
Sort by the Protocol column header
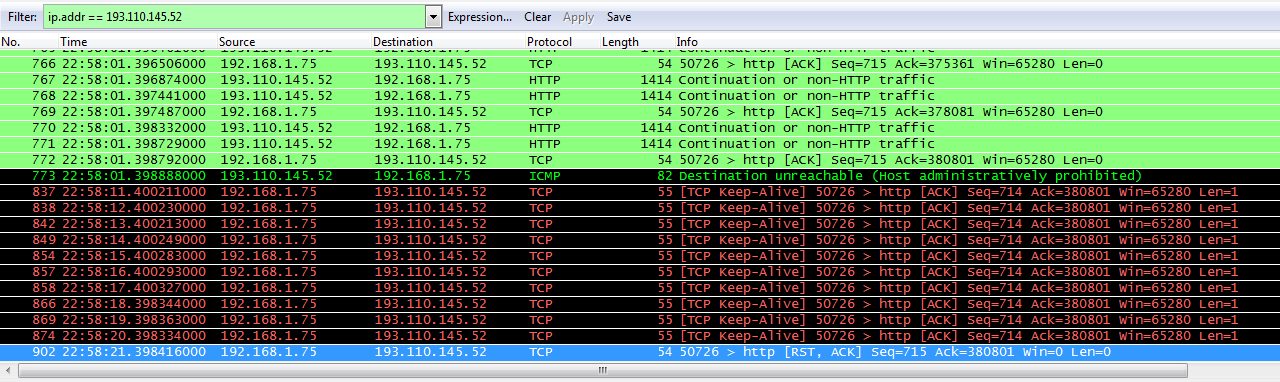pyautogui.click(x=549, y=42)
